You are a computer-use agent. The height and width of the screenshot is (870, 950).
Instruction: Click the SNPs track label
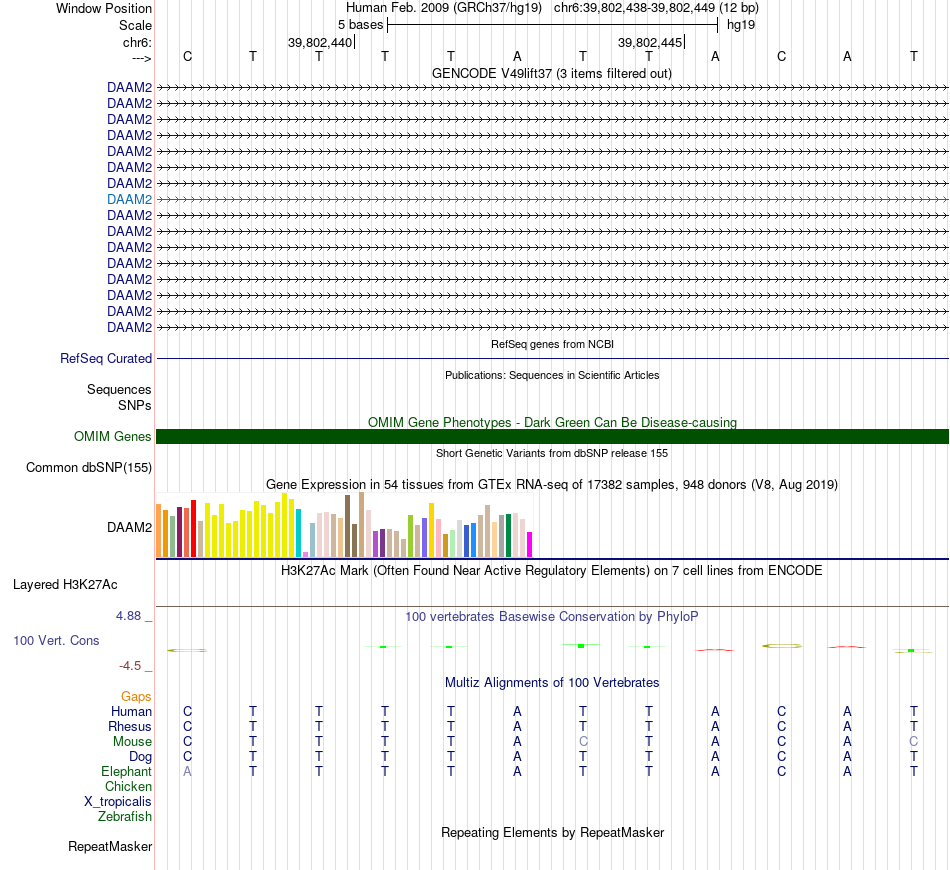135,405
